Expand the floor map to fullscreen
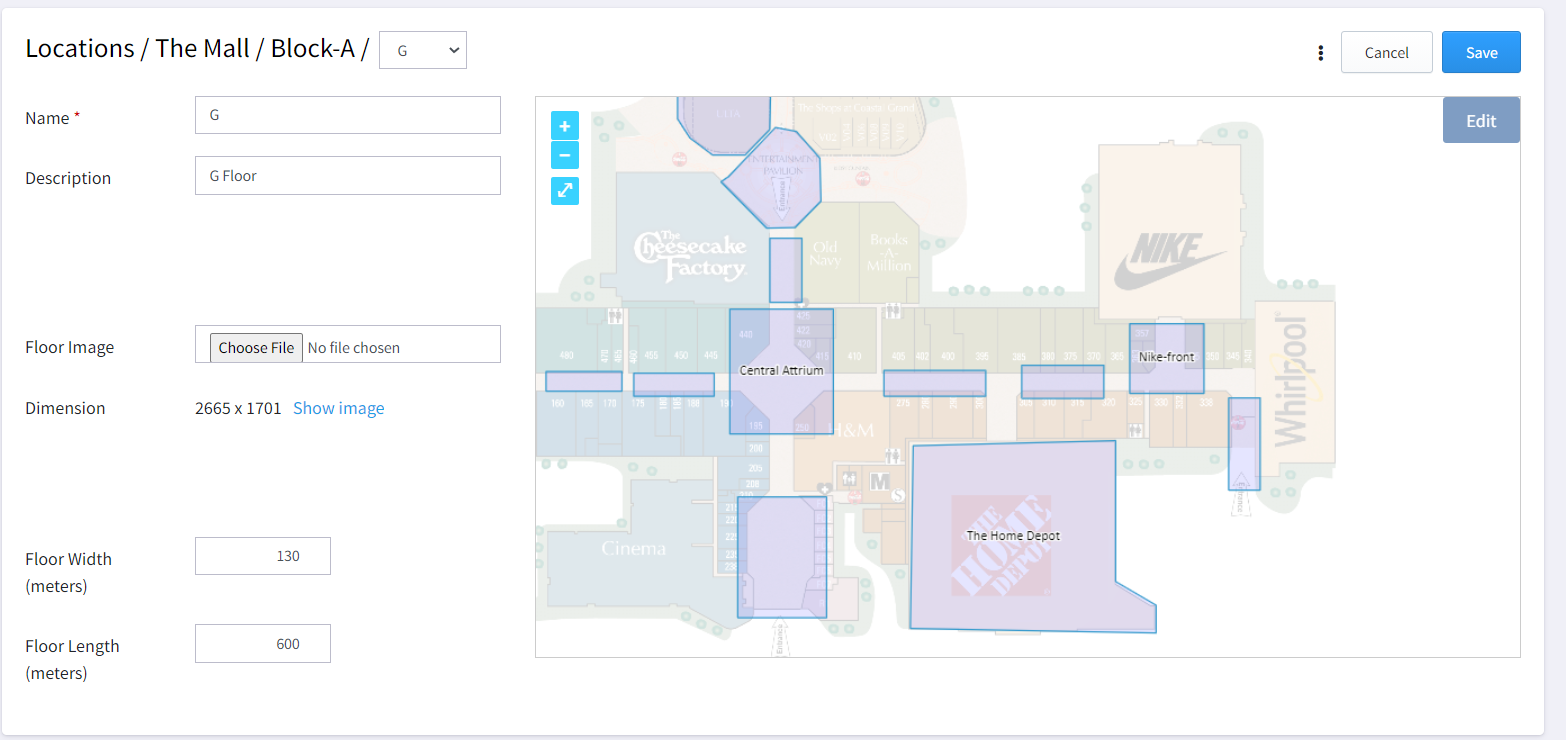The image size is (1566, 740). (564, 190)
